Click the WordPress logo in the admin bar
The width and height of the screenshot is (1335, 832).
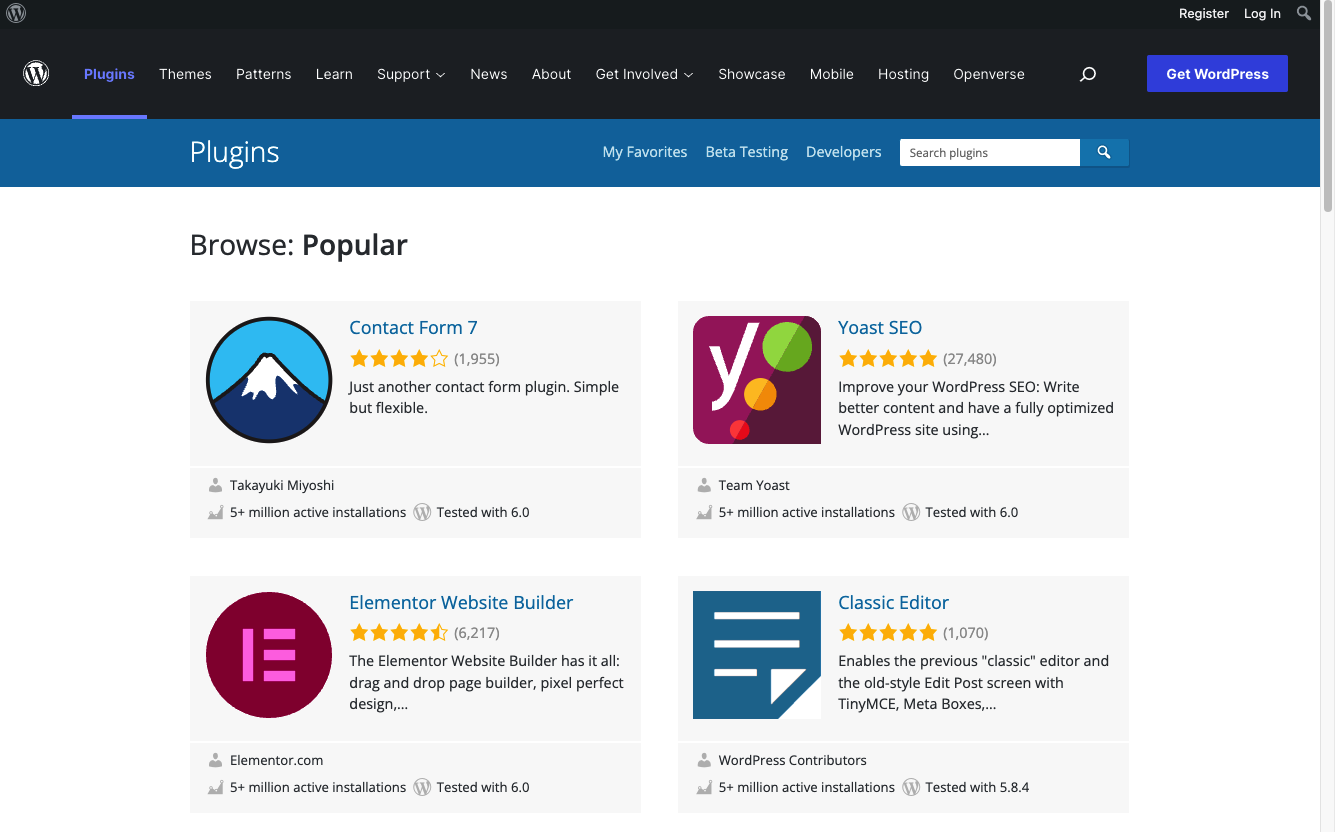pyautogui.click(x=16, y=13)
